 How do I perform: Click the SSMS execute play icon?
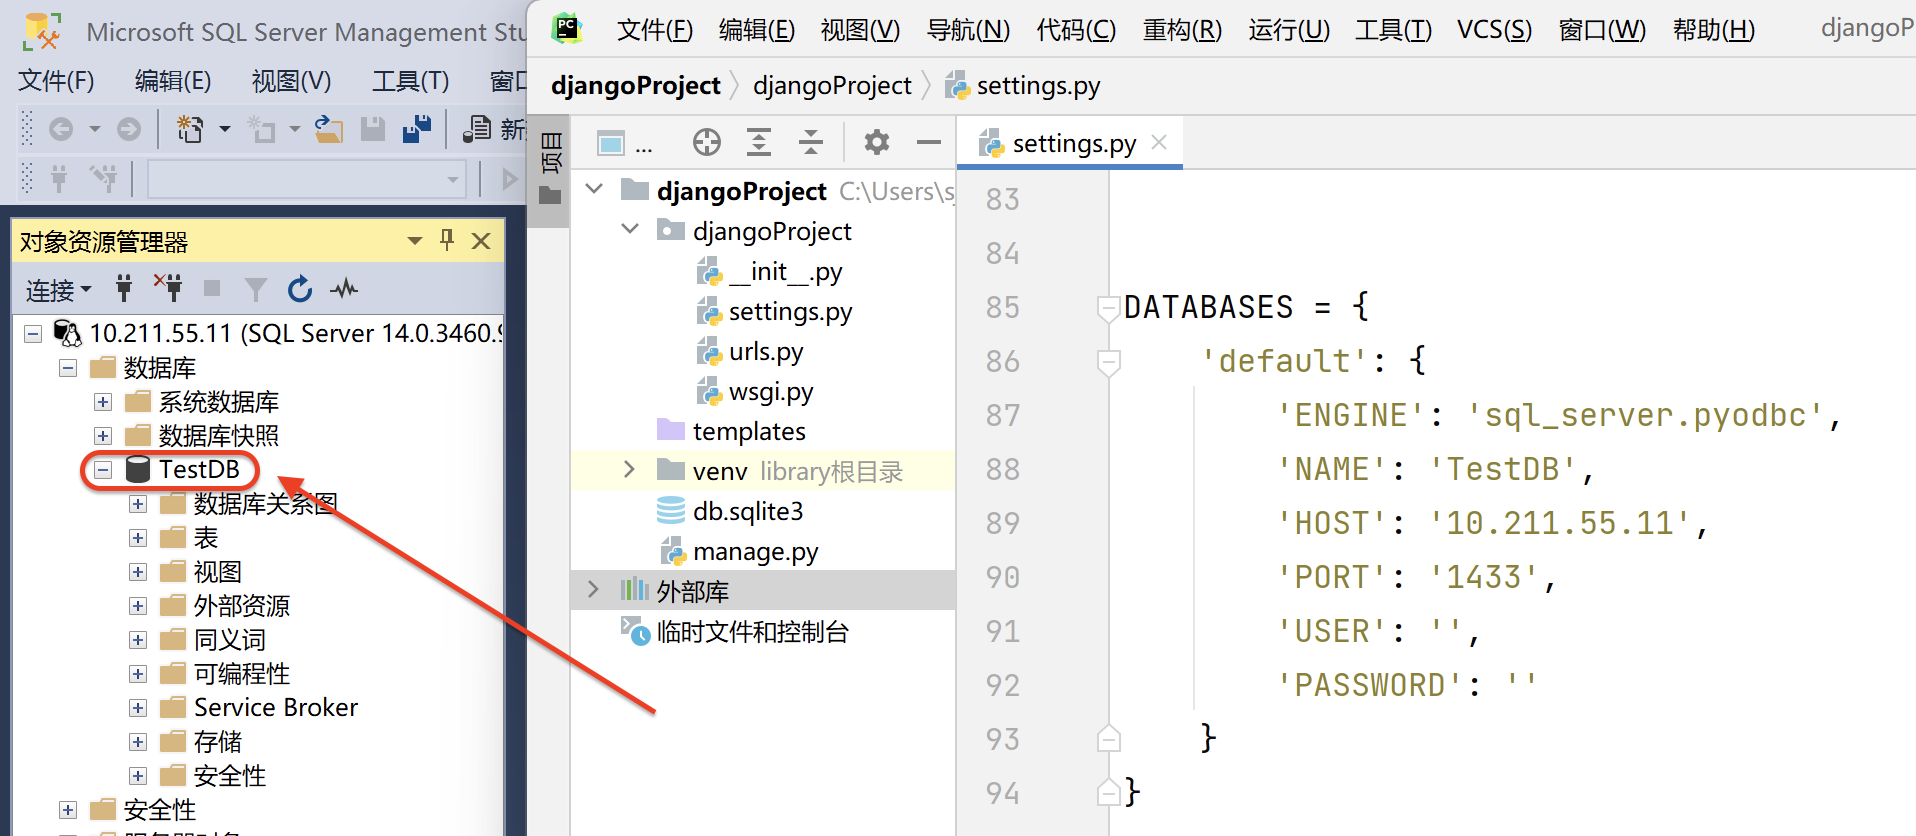click(x=510, y=179)
